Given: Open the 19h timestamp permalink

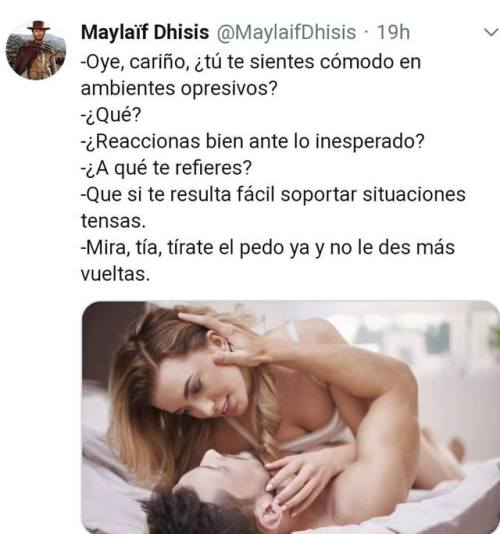Looking at the screenshot, I should [393, 33].
